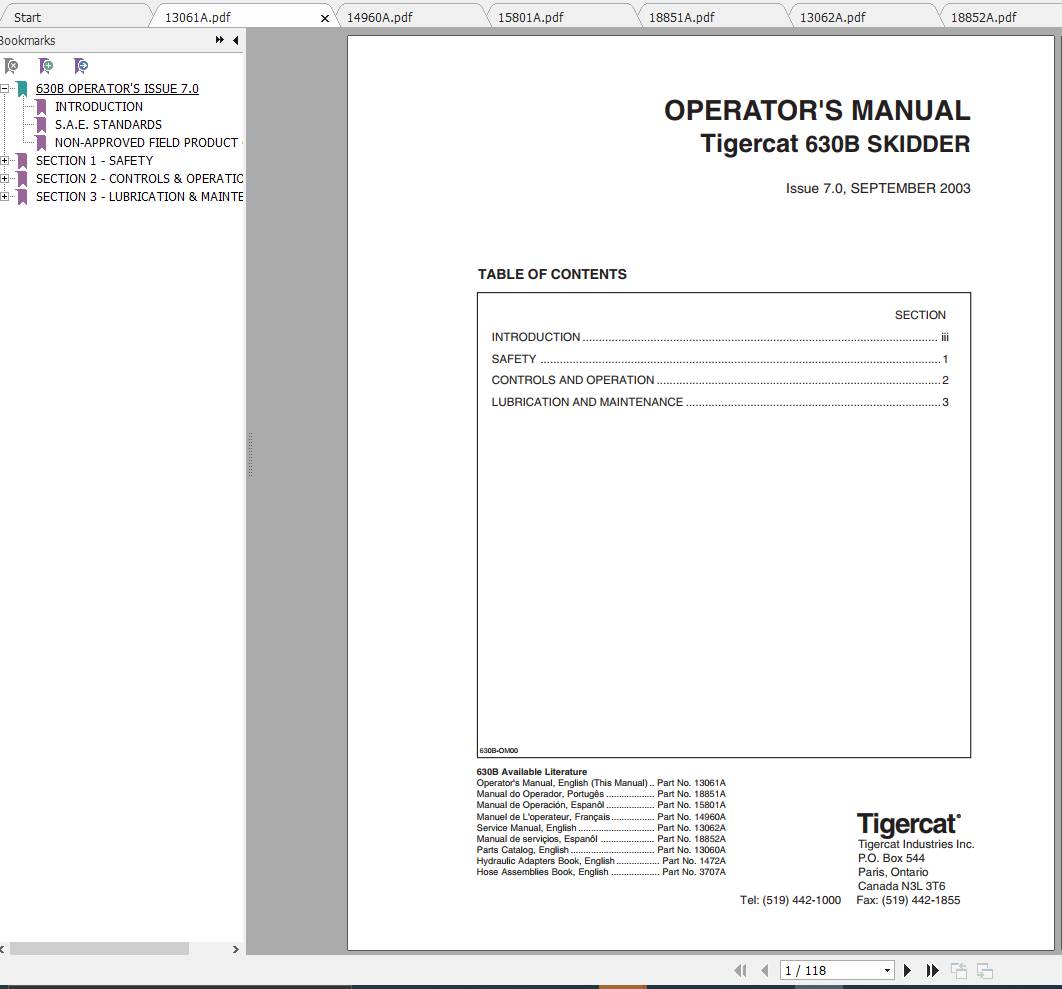Click the double-arrow expand icon in Bookmarks header
The width and height of the screenshot is (1062, 989).
218,40
